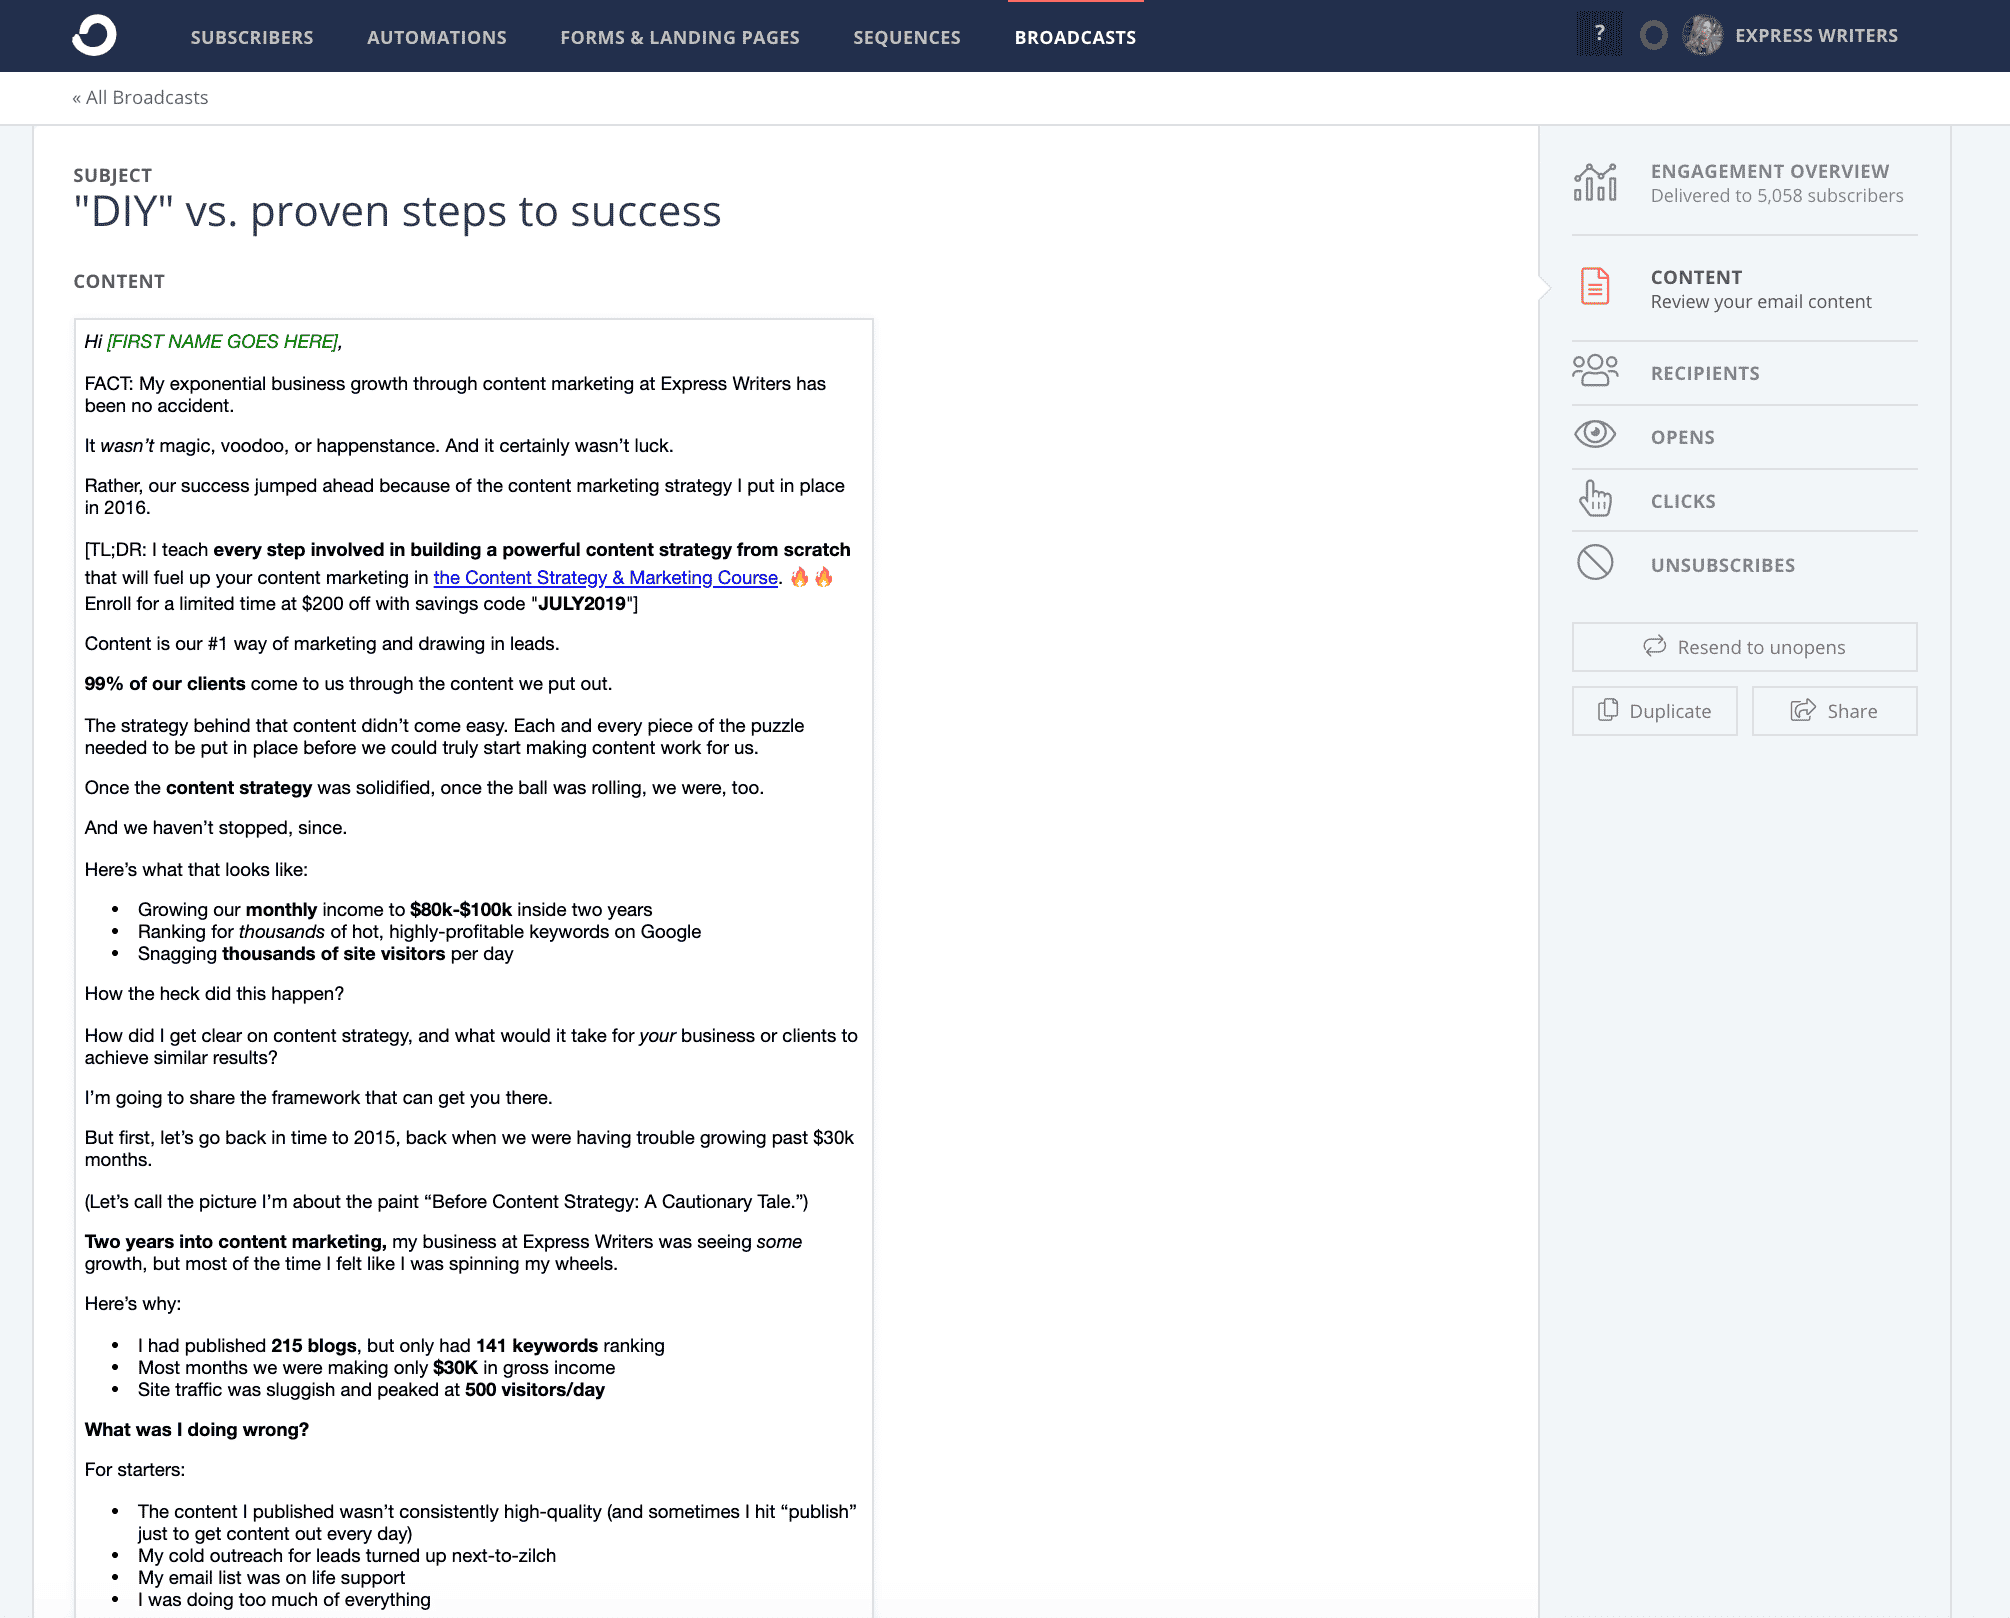Click "How the heck did this happen?" line
2010x1618 pixels.
click(x=214, y=994)
